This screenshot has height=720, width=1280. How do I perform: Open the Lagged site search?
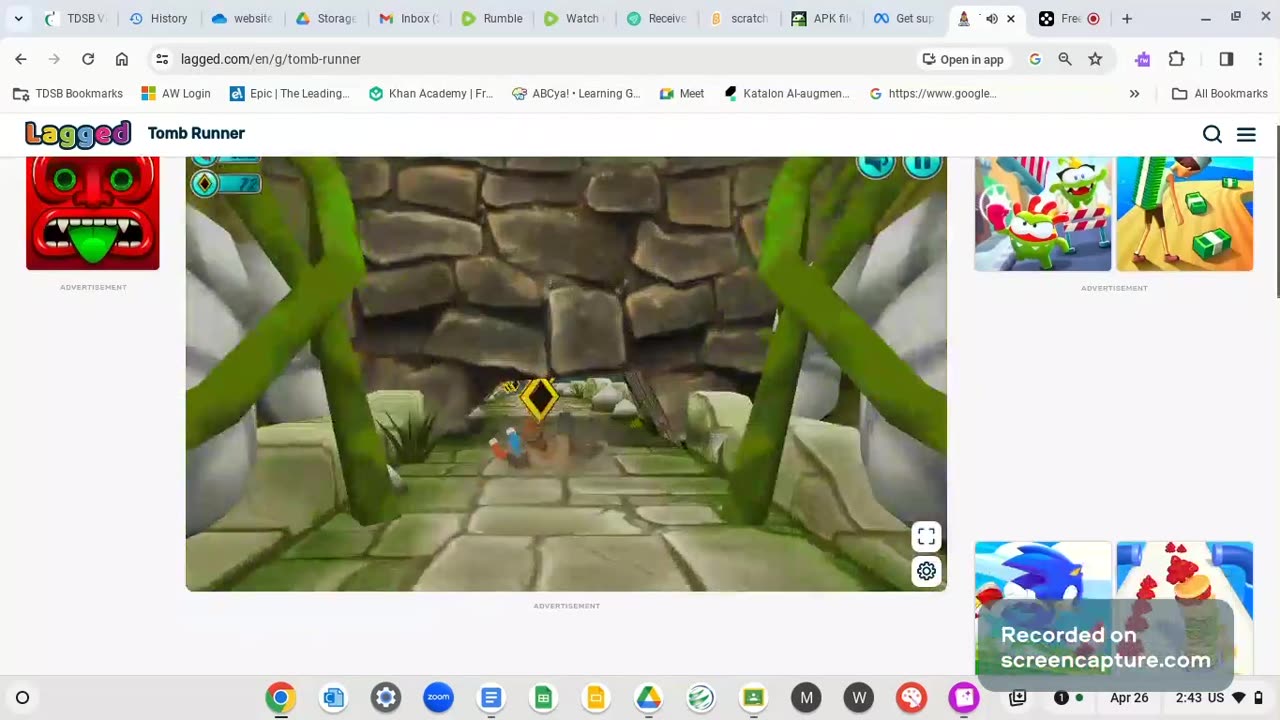click(1212, 134)
